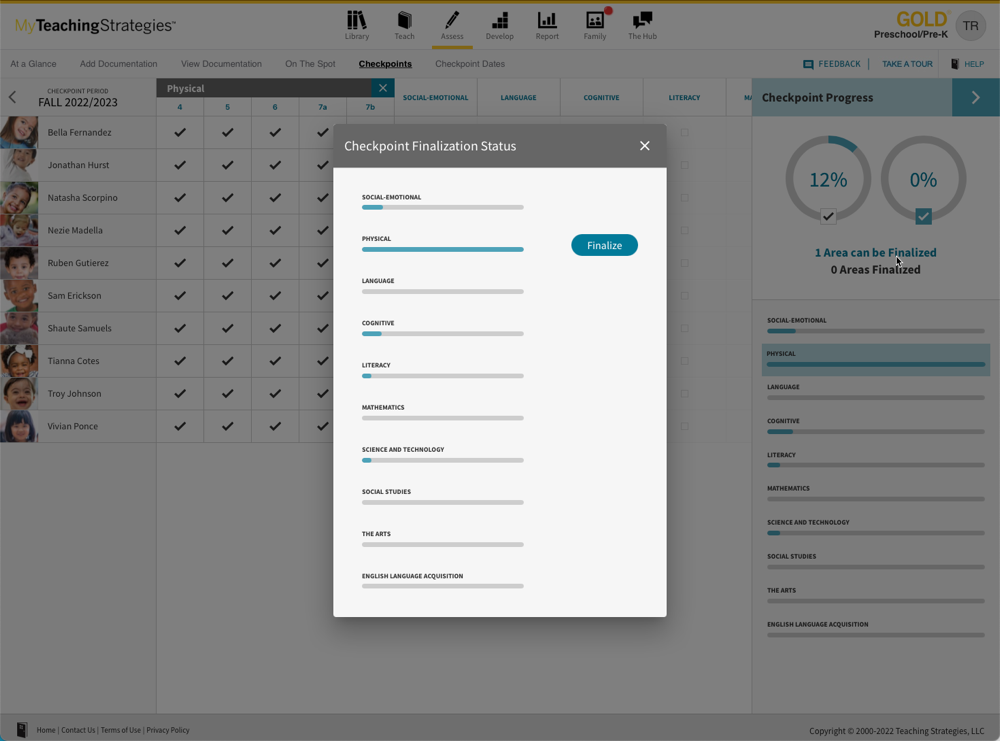This screenshot has width=1000, height=741.
Task: Close the Checkpoint Finalization Status dialog
Action: click(x=644, y=146)
